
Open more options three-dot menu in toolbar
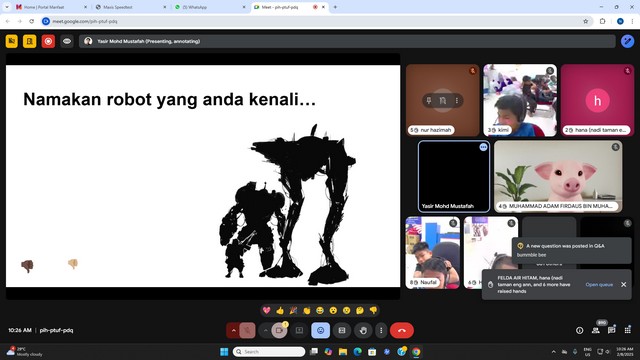tap(381, 330)
